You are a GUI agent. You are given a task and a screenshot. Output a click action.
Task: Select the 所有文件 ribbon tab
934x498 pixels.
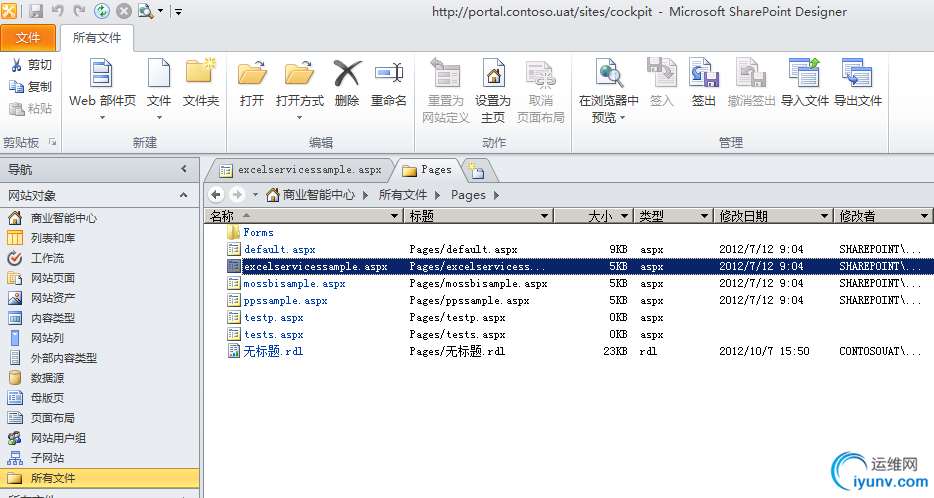(x=96, y=38)
